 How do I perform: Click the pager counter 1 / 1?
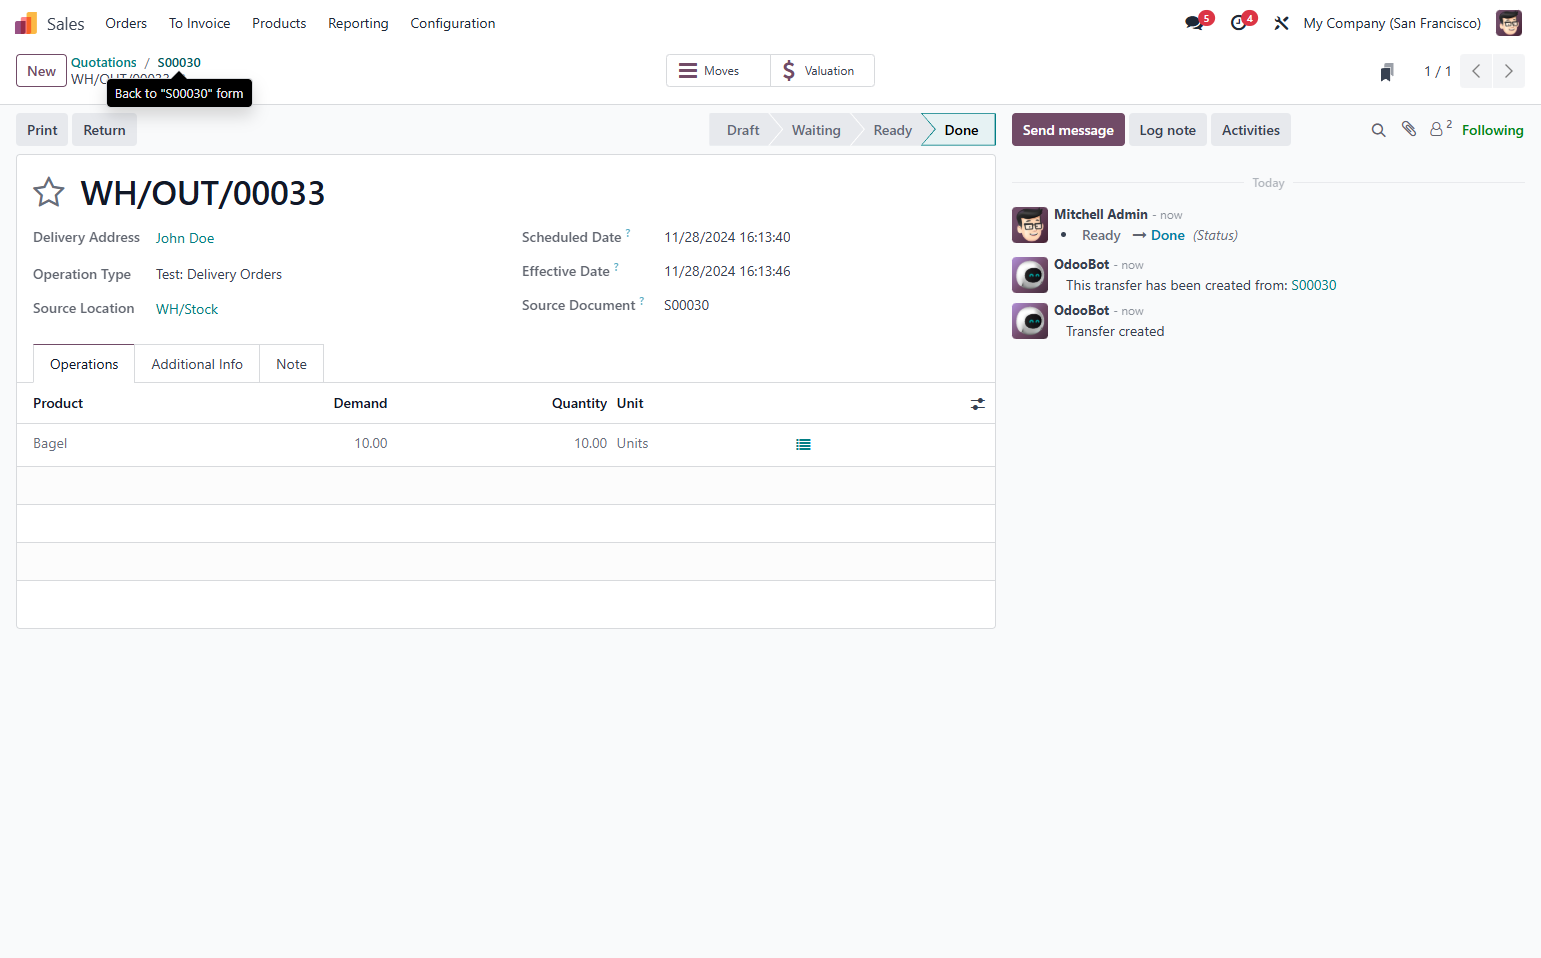click(x=1437, y=71)
